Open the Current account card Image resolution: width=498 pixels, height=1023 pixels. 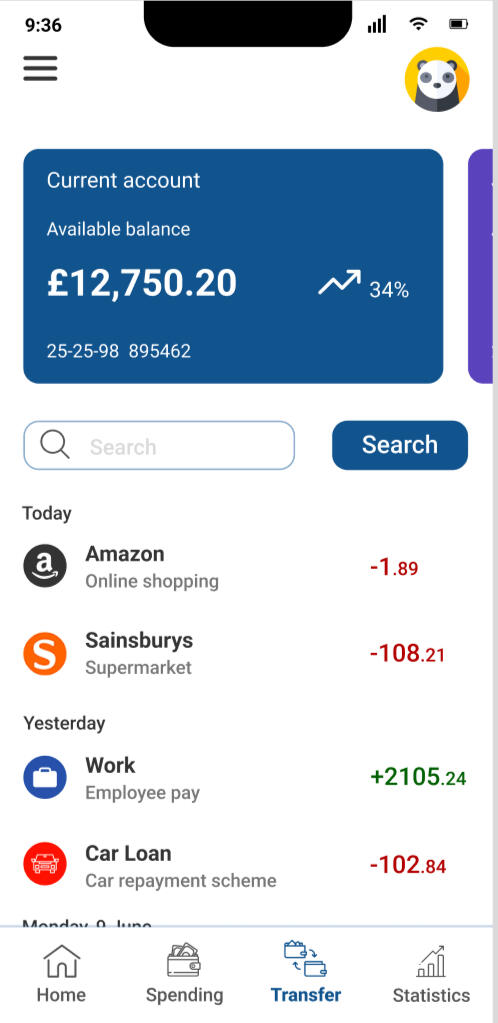233,266
